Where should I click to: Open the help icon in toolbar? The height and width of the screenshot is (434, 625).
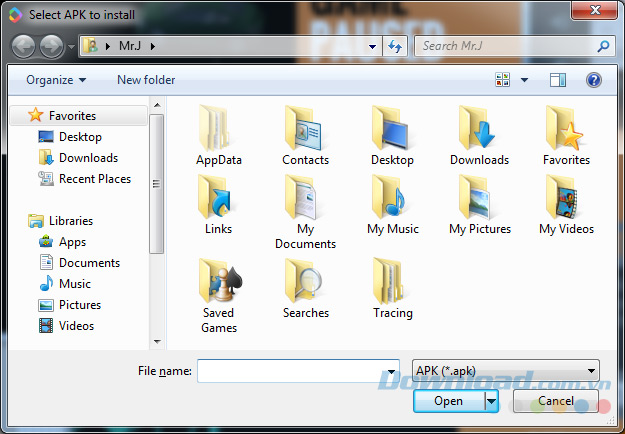(593, 80)
